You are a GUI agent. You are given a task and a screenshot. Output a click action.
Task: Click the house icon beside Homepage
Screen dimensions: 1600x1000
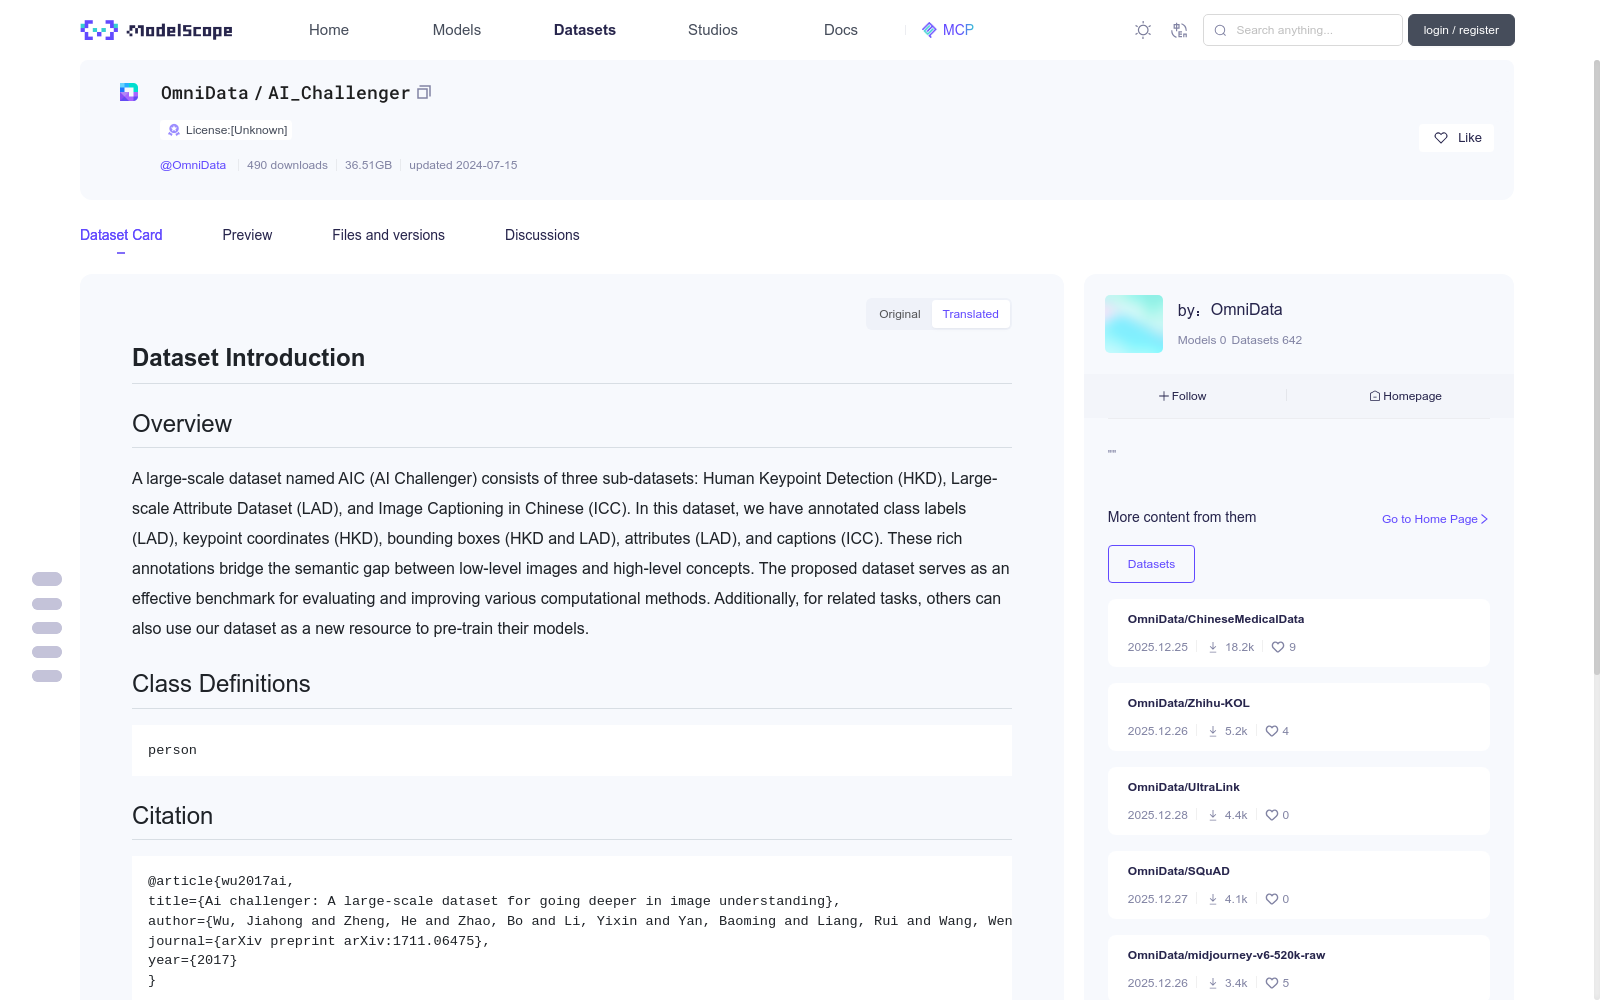point(1375,396)
